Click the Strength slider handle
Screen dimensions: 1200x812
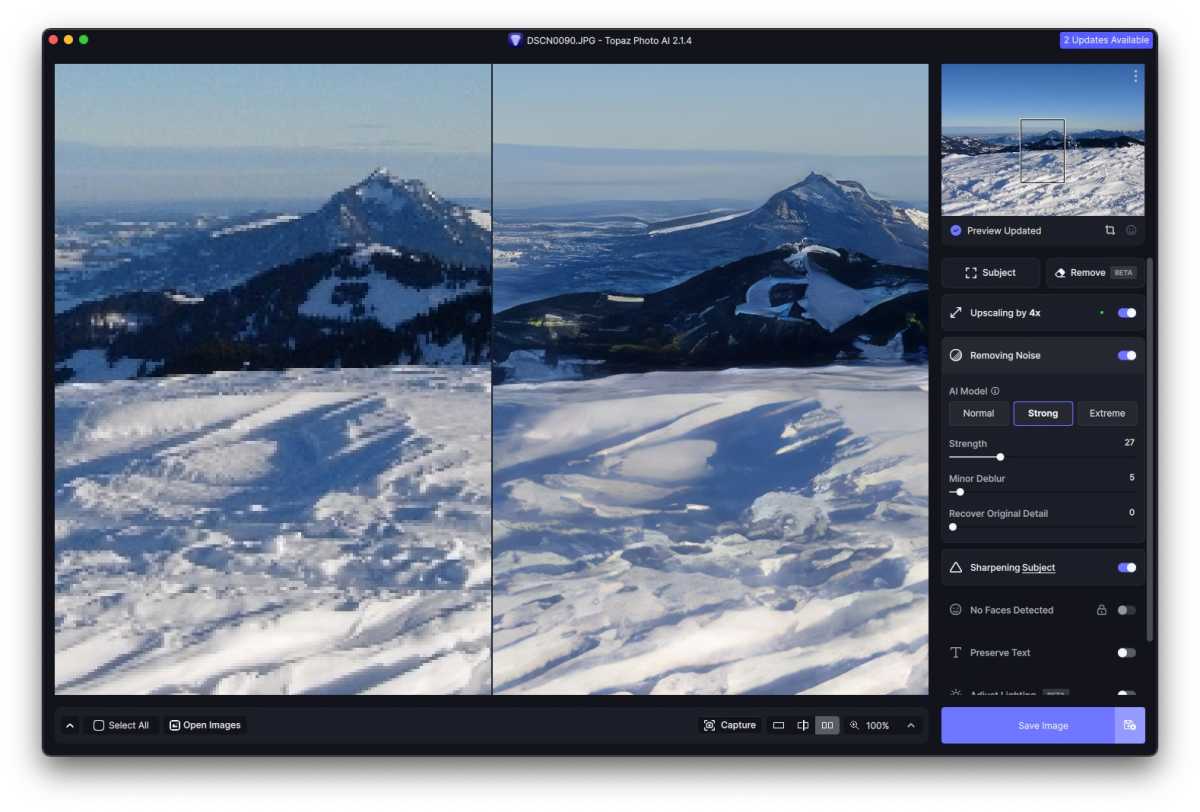point(1000,457)
